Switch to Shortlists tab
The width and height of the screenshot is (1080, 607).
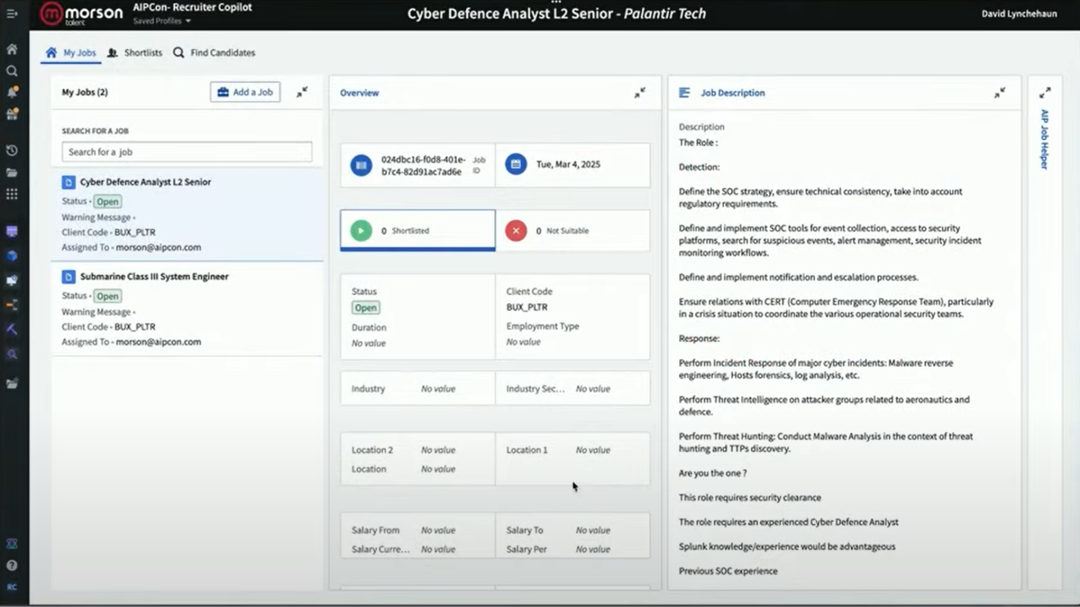[x=135, y=52]
